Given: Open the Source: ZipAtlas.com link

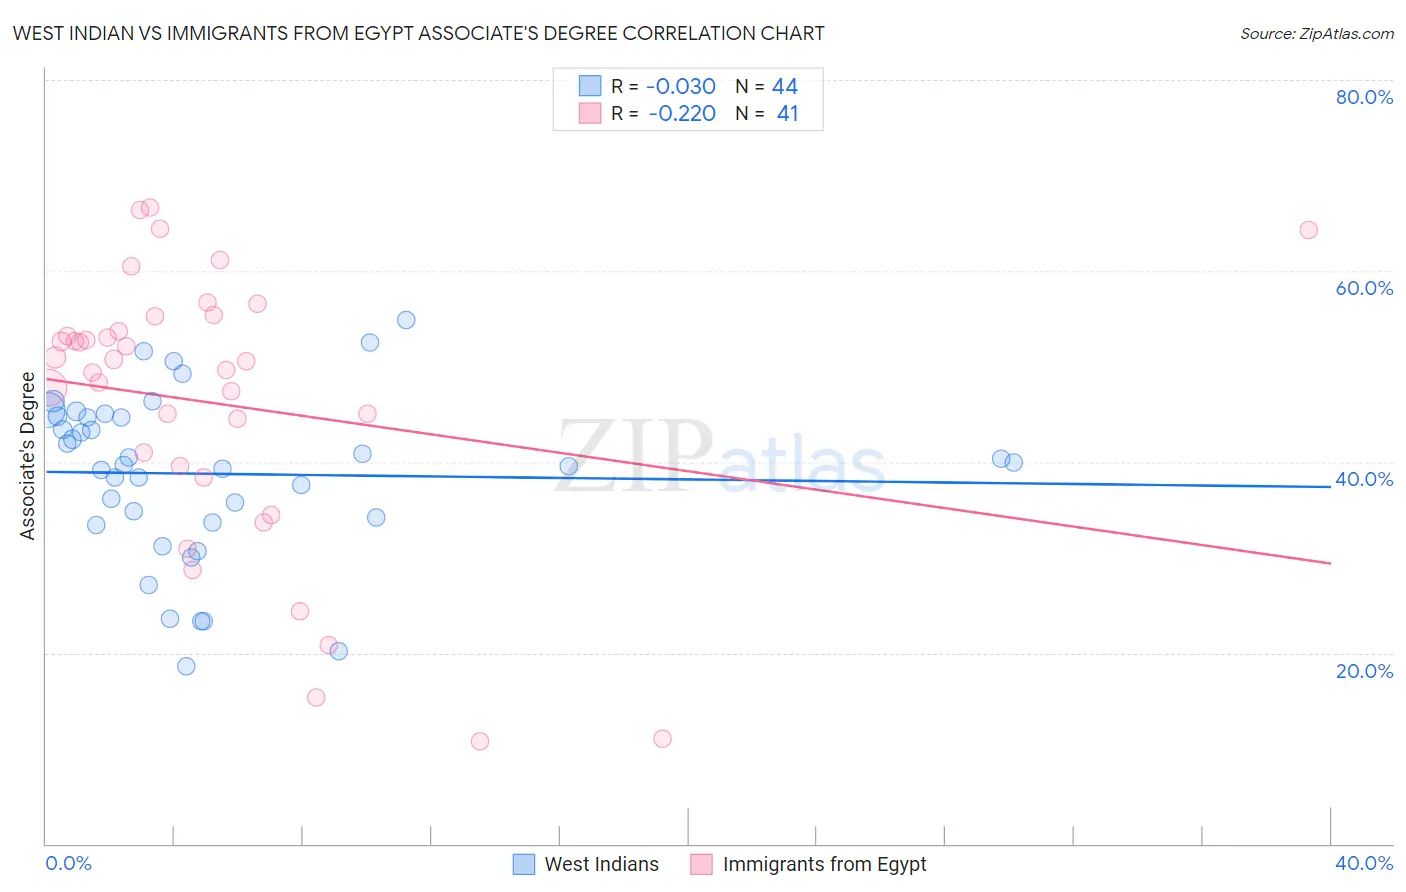Looking at the screenshot, I should 1317,33.
